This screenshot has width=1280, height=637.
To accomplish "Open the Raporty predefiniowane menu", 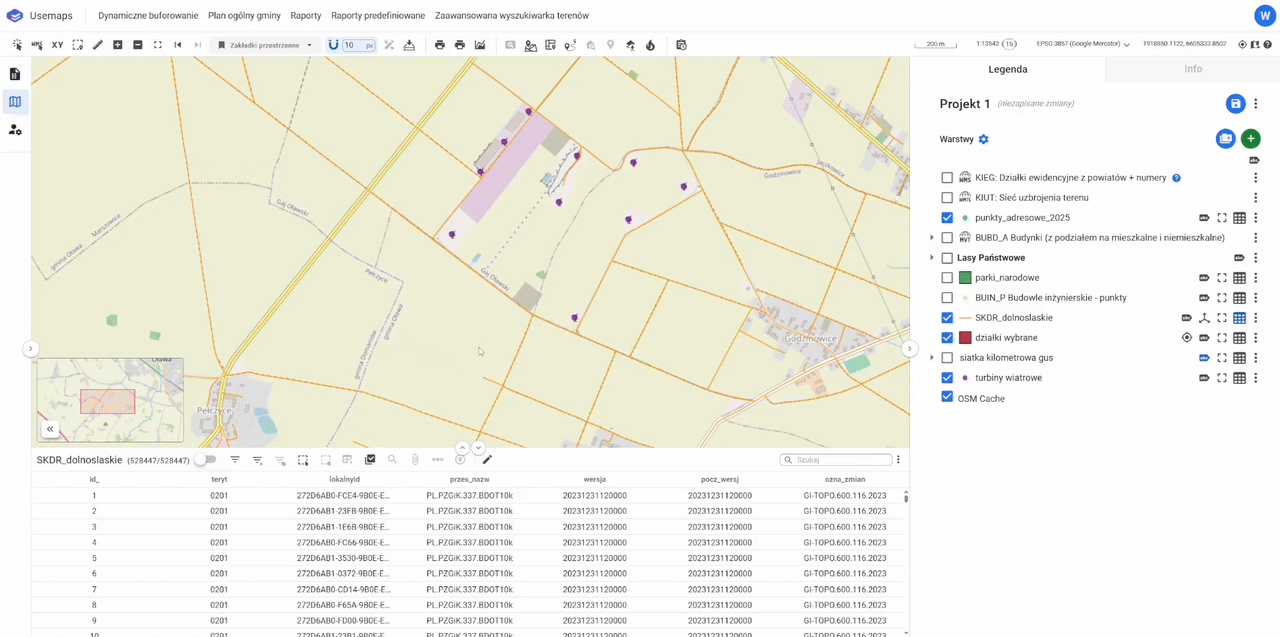I will tap(378, 16).
